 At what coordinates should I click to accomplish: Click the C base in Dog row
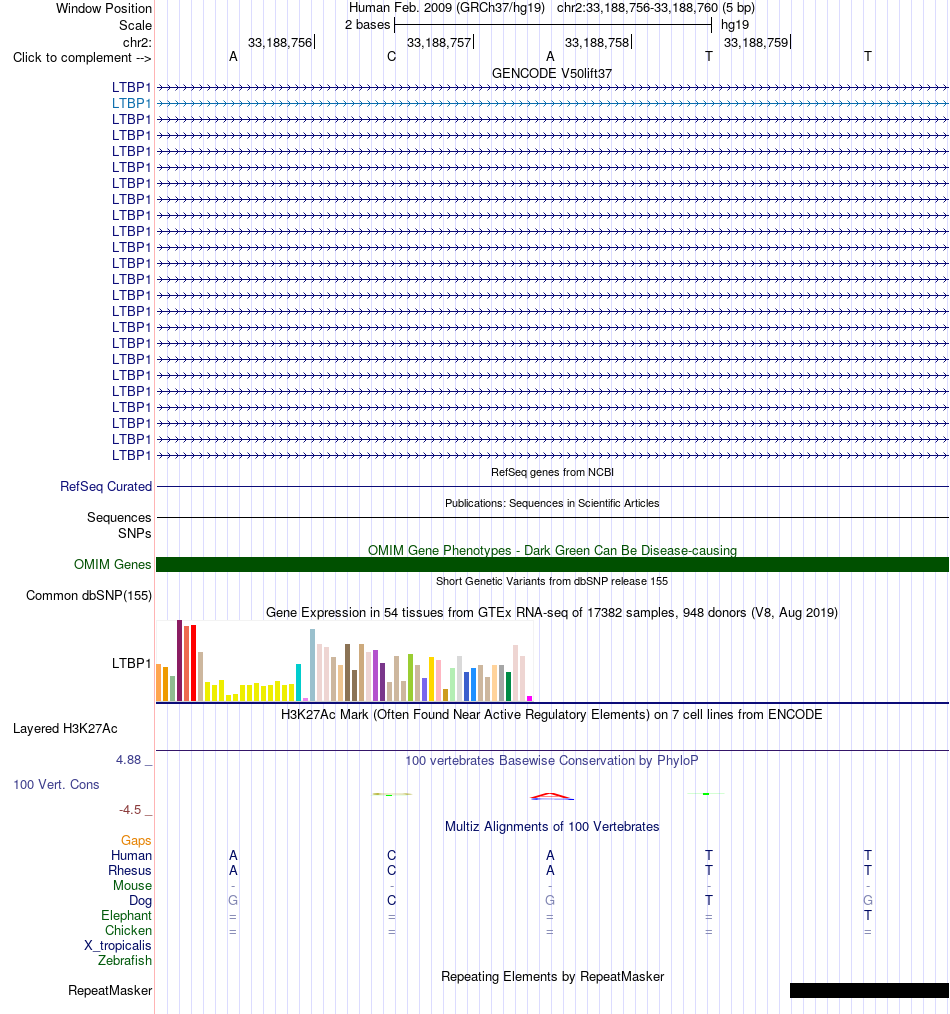(391, 900)
